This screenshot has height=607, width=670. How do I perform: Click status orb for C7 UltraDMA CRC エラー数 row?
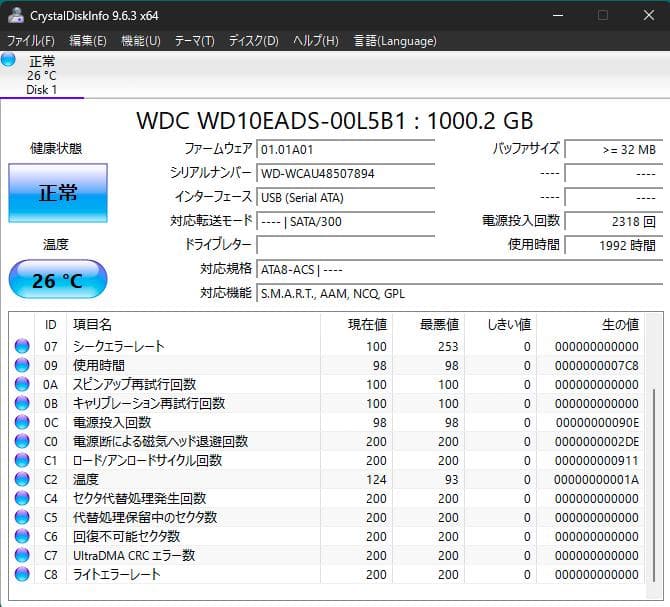tap(22, 555)
